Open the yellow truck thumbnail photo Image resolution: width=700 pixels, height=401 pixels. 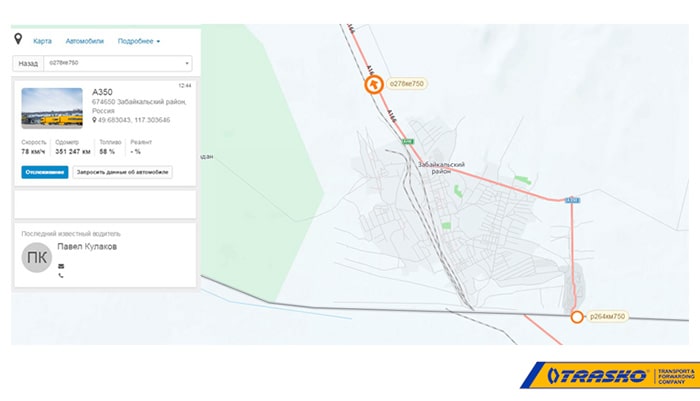[52, 108]
